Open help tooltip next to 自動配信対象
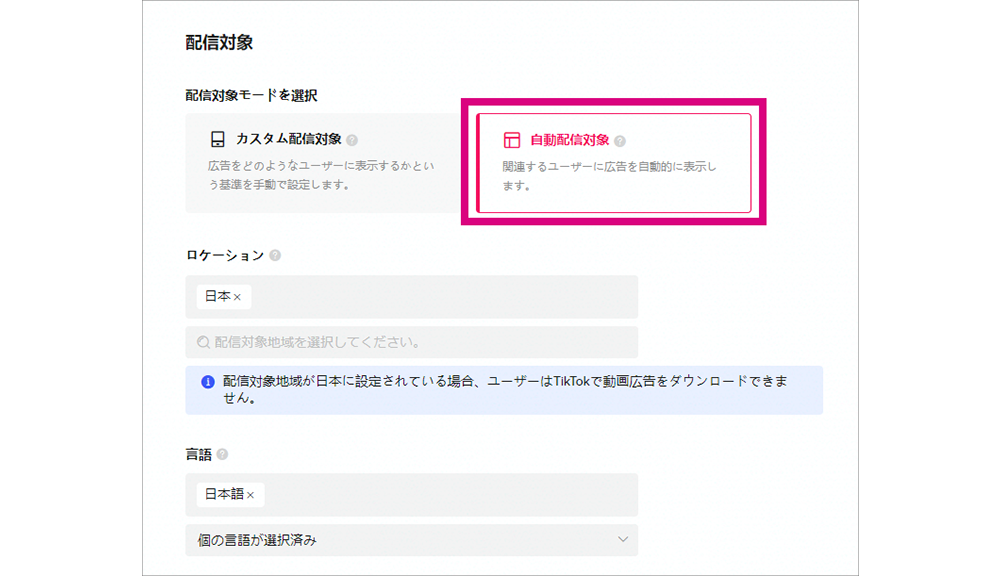 pos(620,141)
